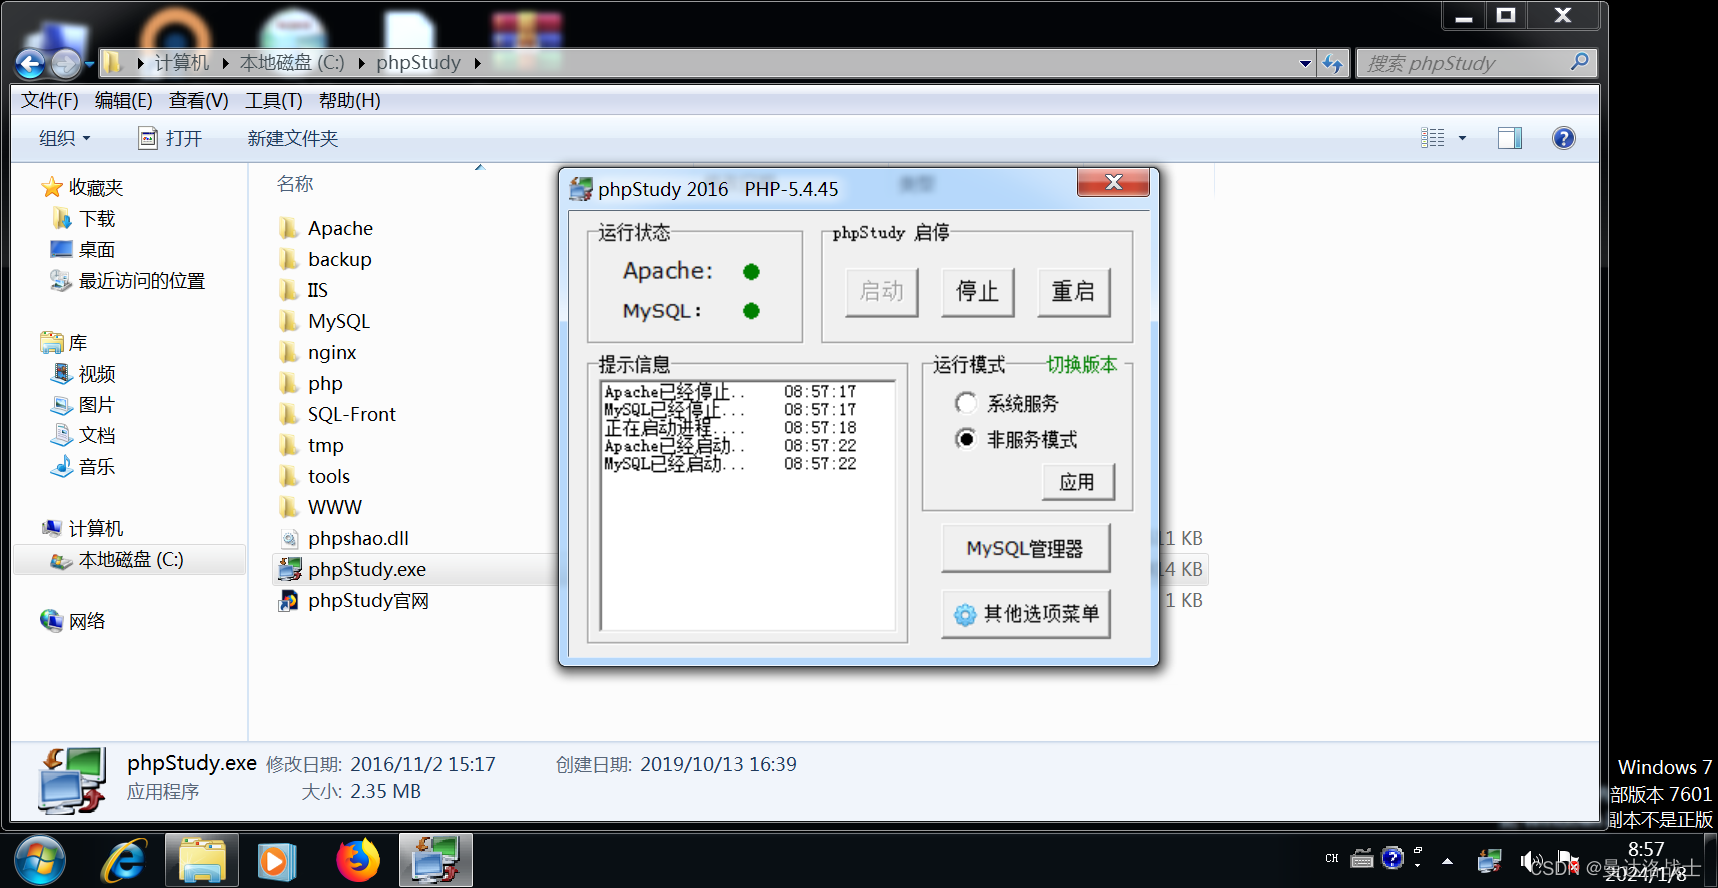The width and height of the screenshot is (1718, 888).
Task: Open 图片 library in sidebar
Action: pos(84,405)
